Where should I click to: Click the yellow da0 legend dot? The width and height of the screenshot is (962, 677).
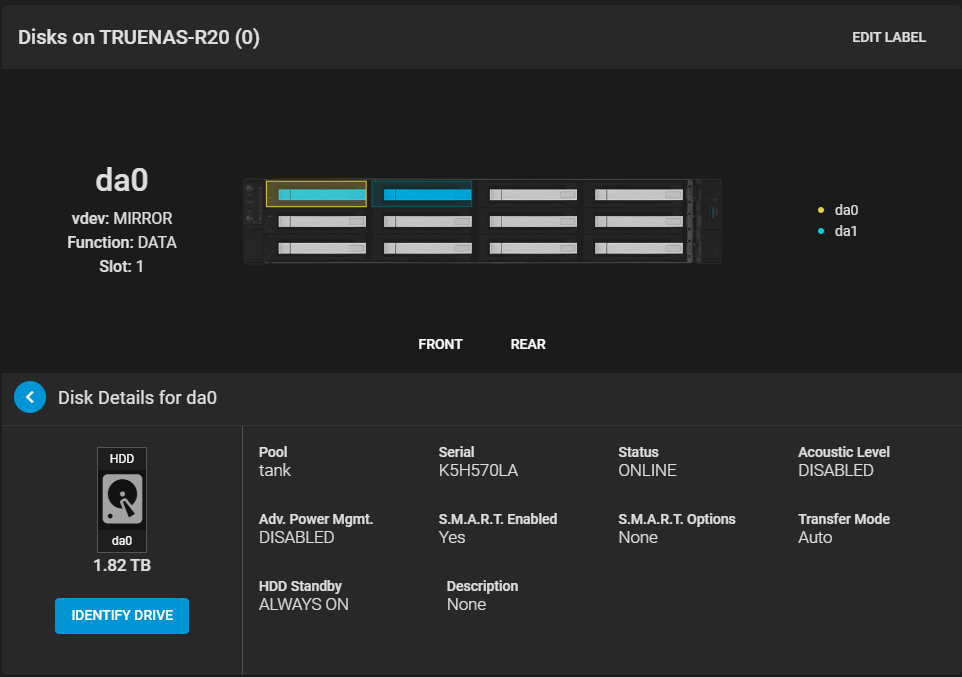pyautogui.click(x=821, y=210)
